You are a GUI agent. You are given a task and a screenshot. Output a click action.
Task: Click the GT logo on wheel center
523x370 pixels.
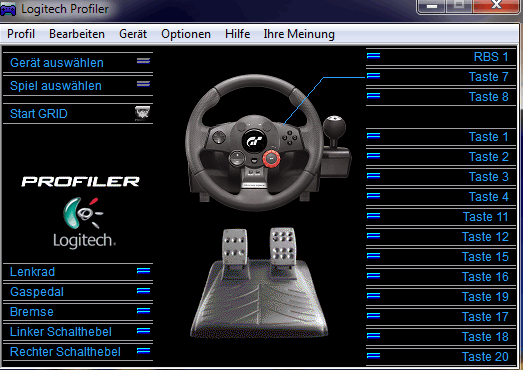(x=254, y=141)
